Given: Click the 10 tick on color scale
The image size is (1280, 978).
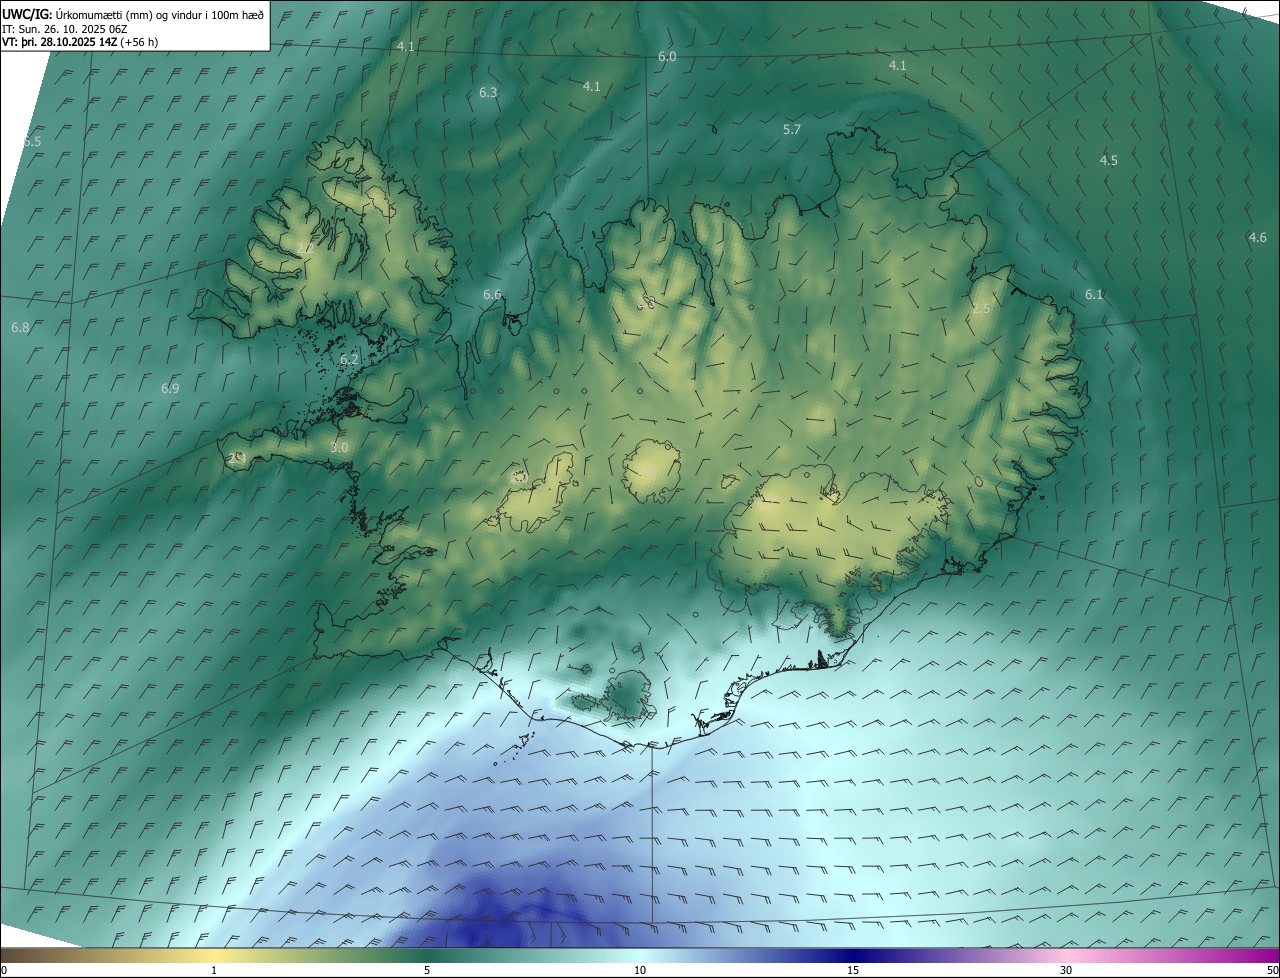Looking at the screenshot, I should click(x=640, y=970).
